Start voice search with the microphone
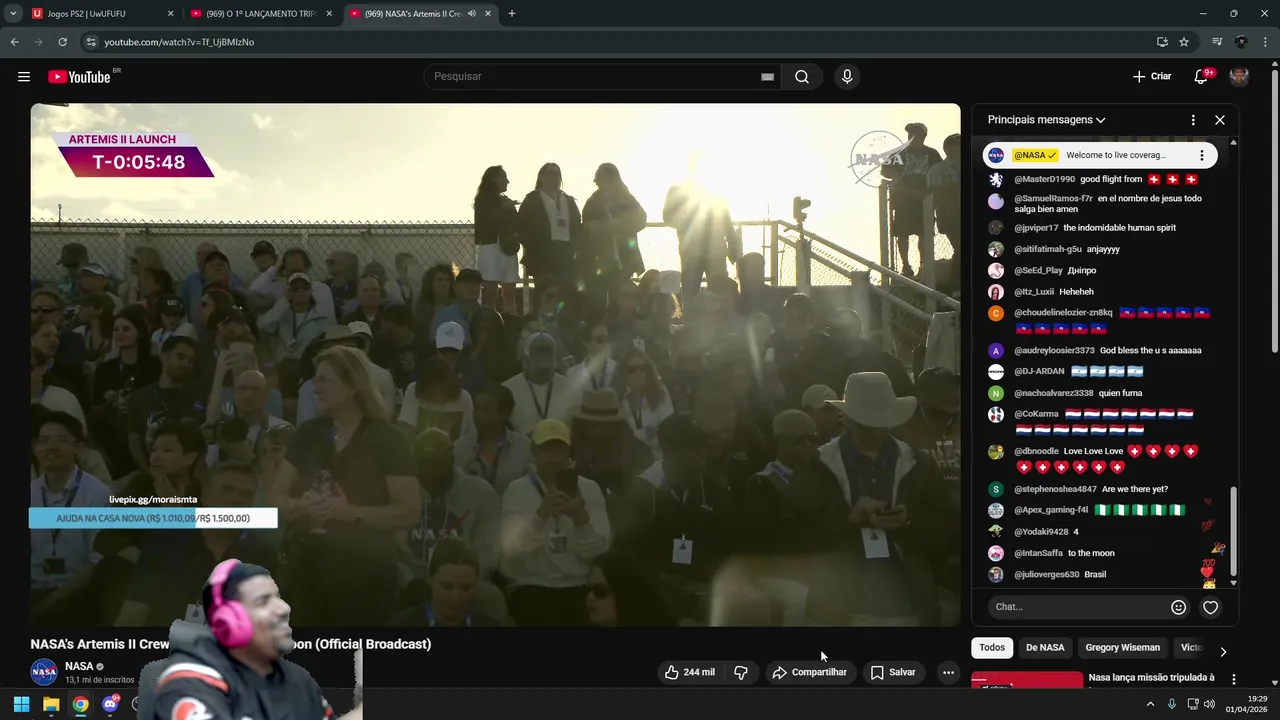 (x=847, y=77)
